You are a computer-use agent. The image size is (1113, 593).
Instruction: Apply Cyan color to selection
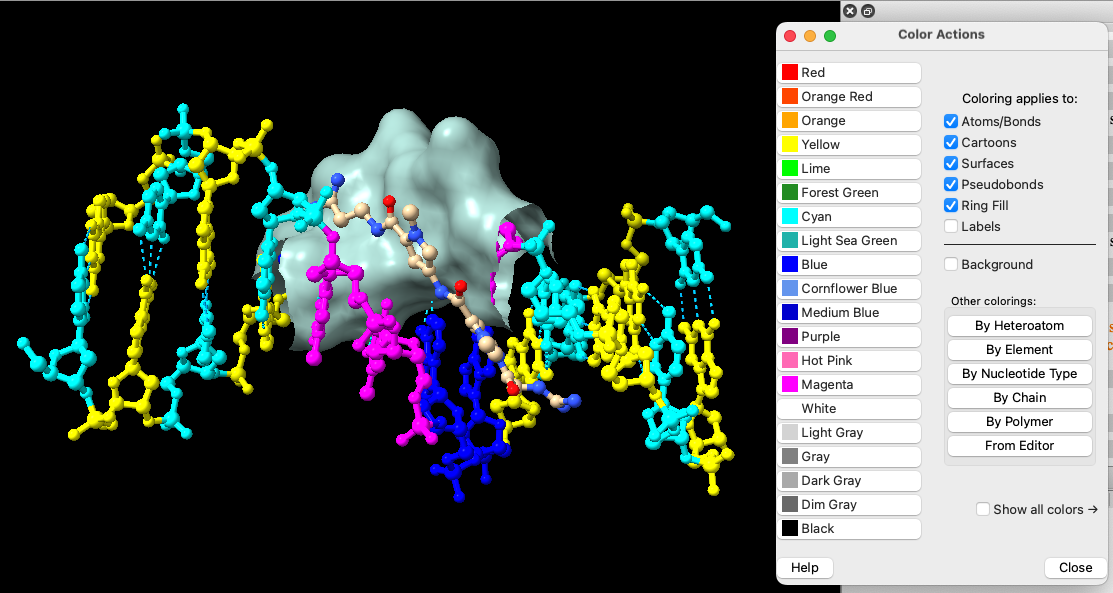click(850, 217)
